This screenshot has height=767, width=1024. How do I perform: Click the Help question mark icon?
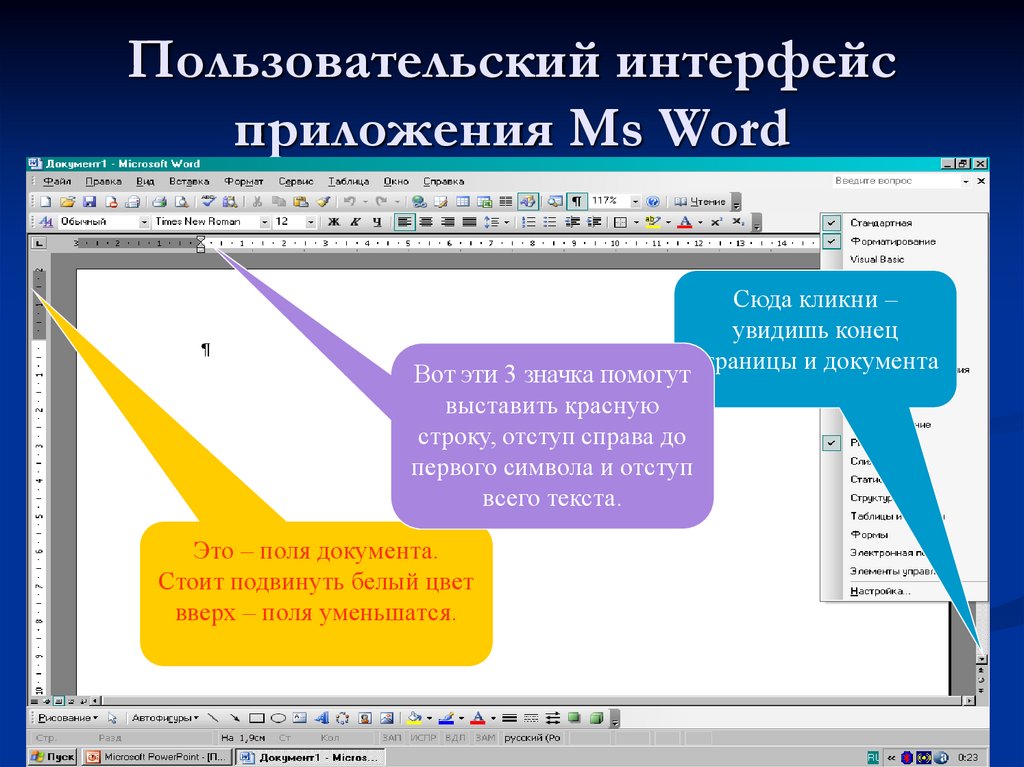[652, 202]
